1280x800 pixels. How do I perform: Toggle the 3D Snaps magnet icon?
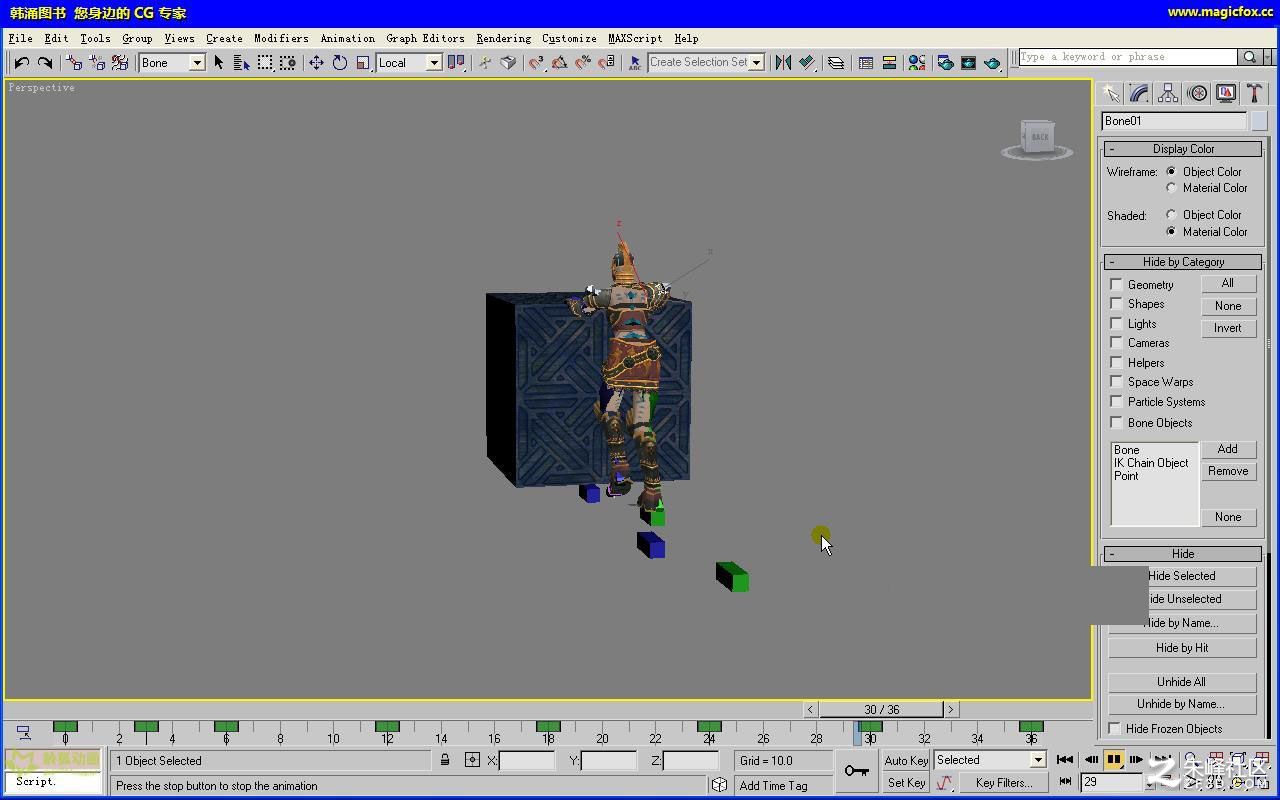click(536, 62)
